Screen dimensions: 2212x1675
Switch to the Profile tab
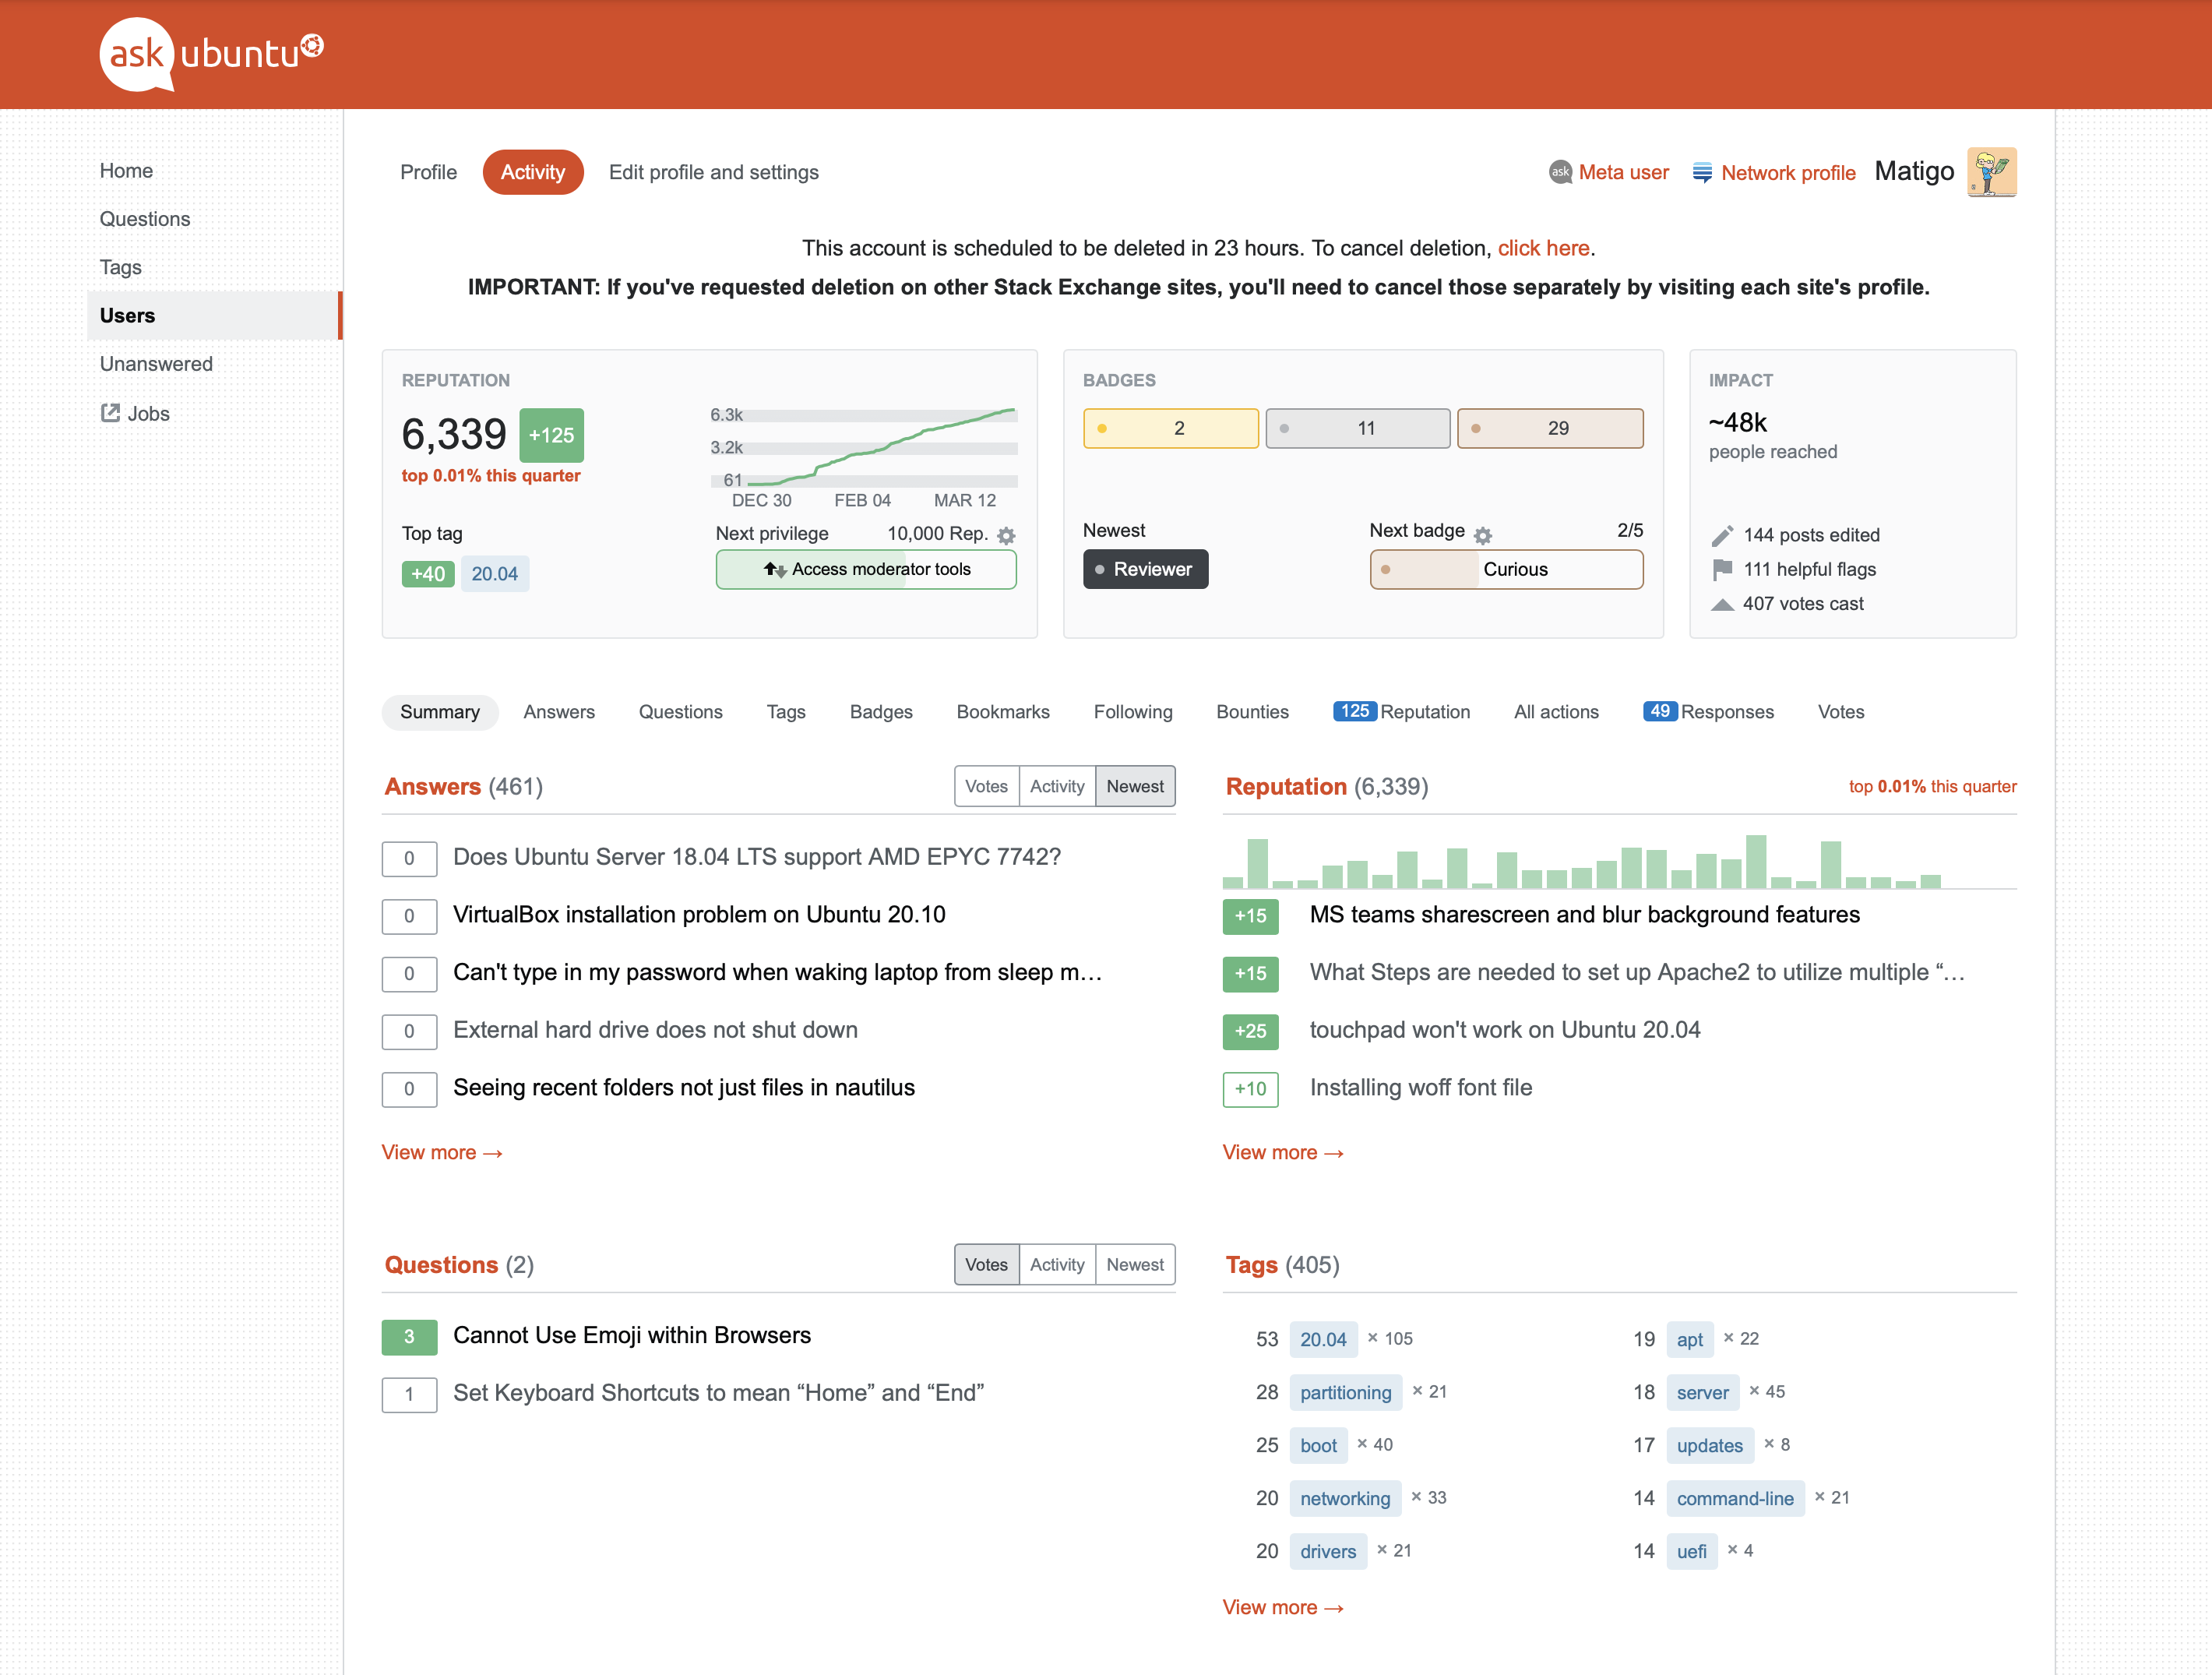[x=428, y=172]
